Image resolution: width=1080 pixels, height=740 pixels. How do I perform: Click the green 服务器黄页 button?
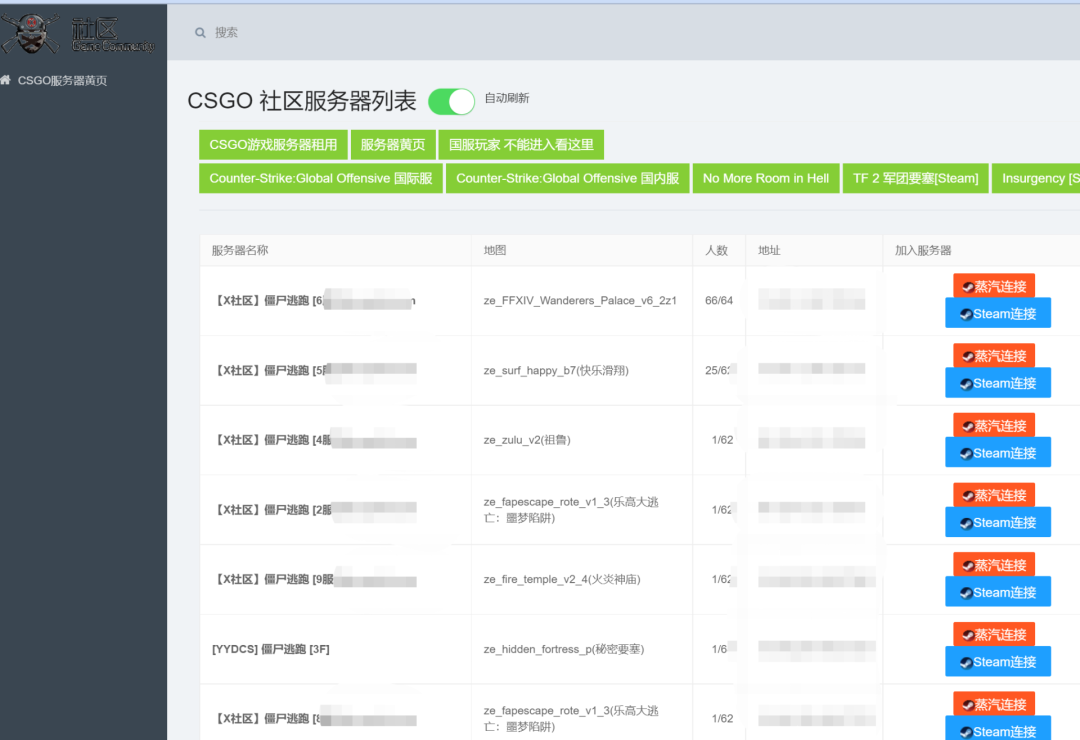click(393, 145)
